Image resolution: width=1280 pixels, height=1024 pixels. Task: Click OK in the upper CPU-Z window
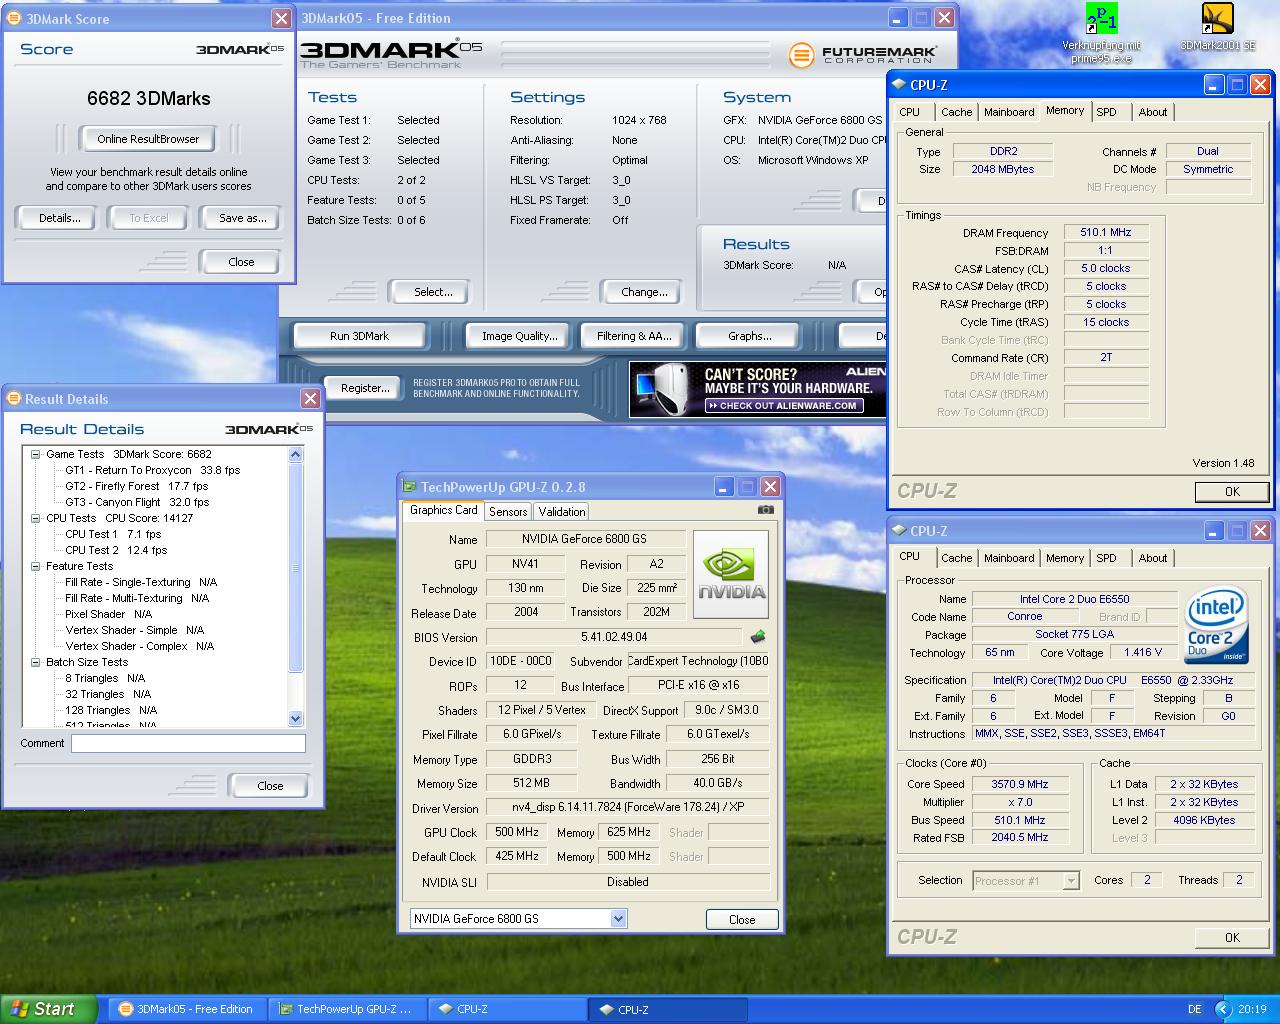click(1232, 491)
